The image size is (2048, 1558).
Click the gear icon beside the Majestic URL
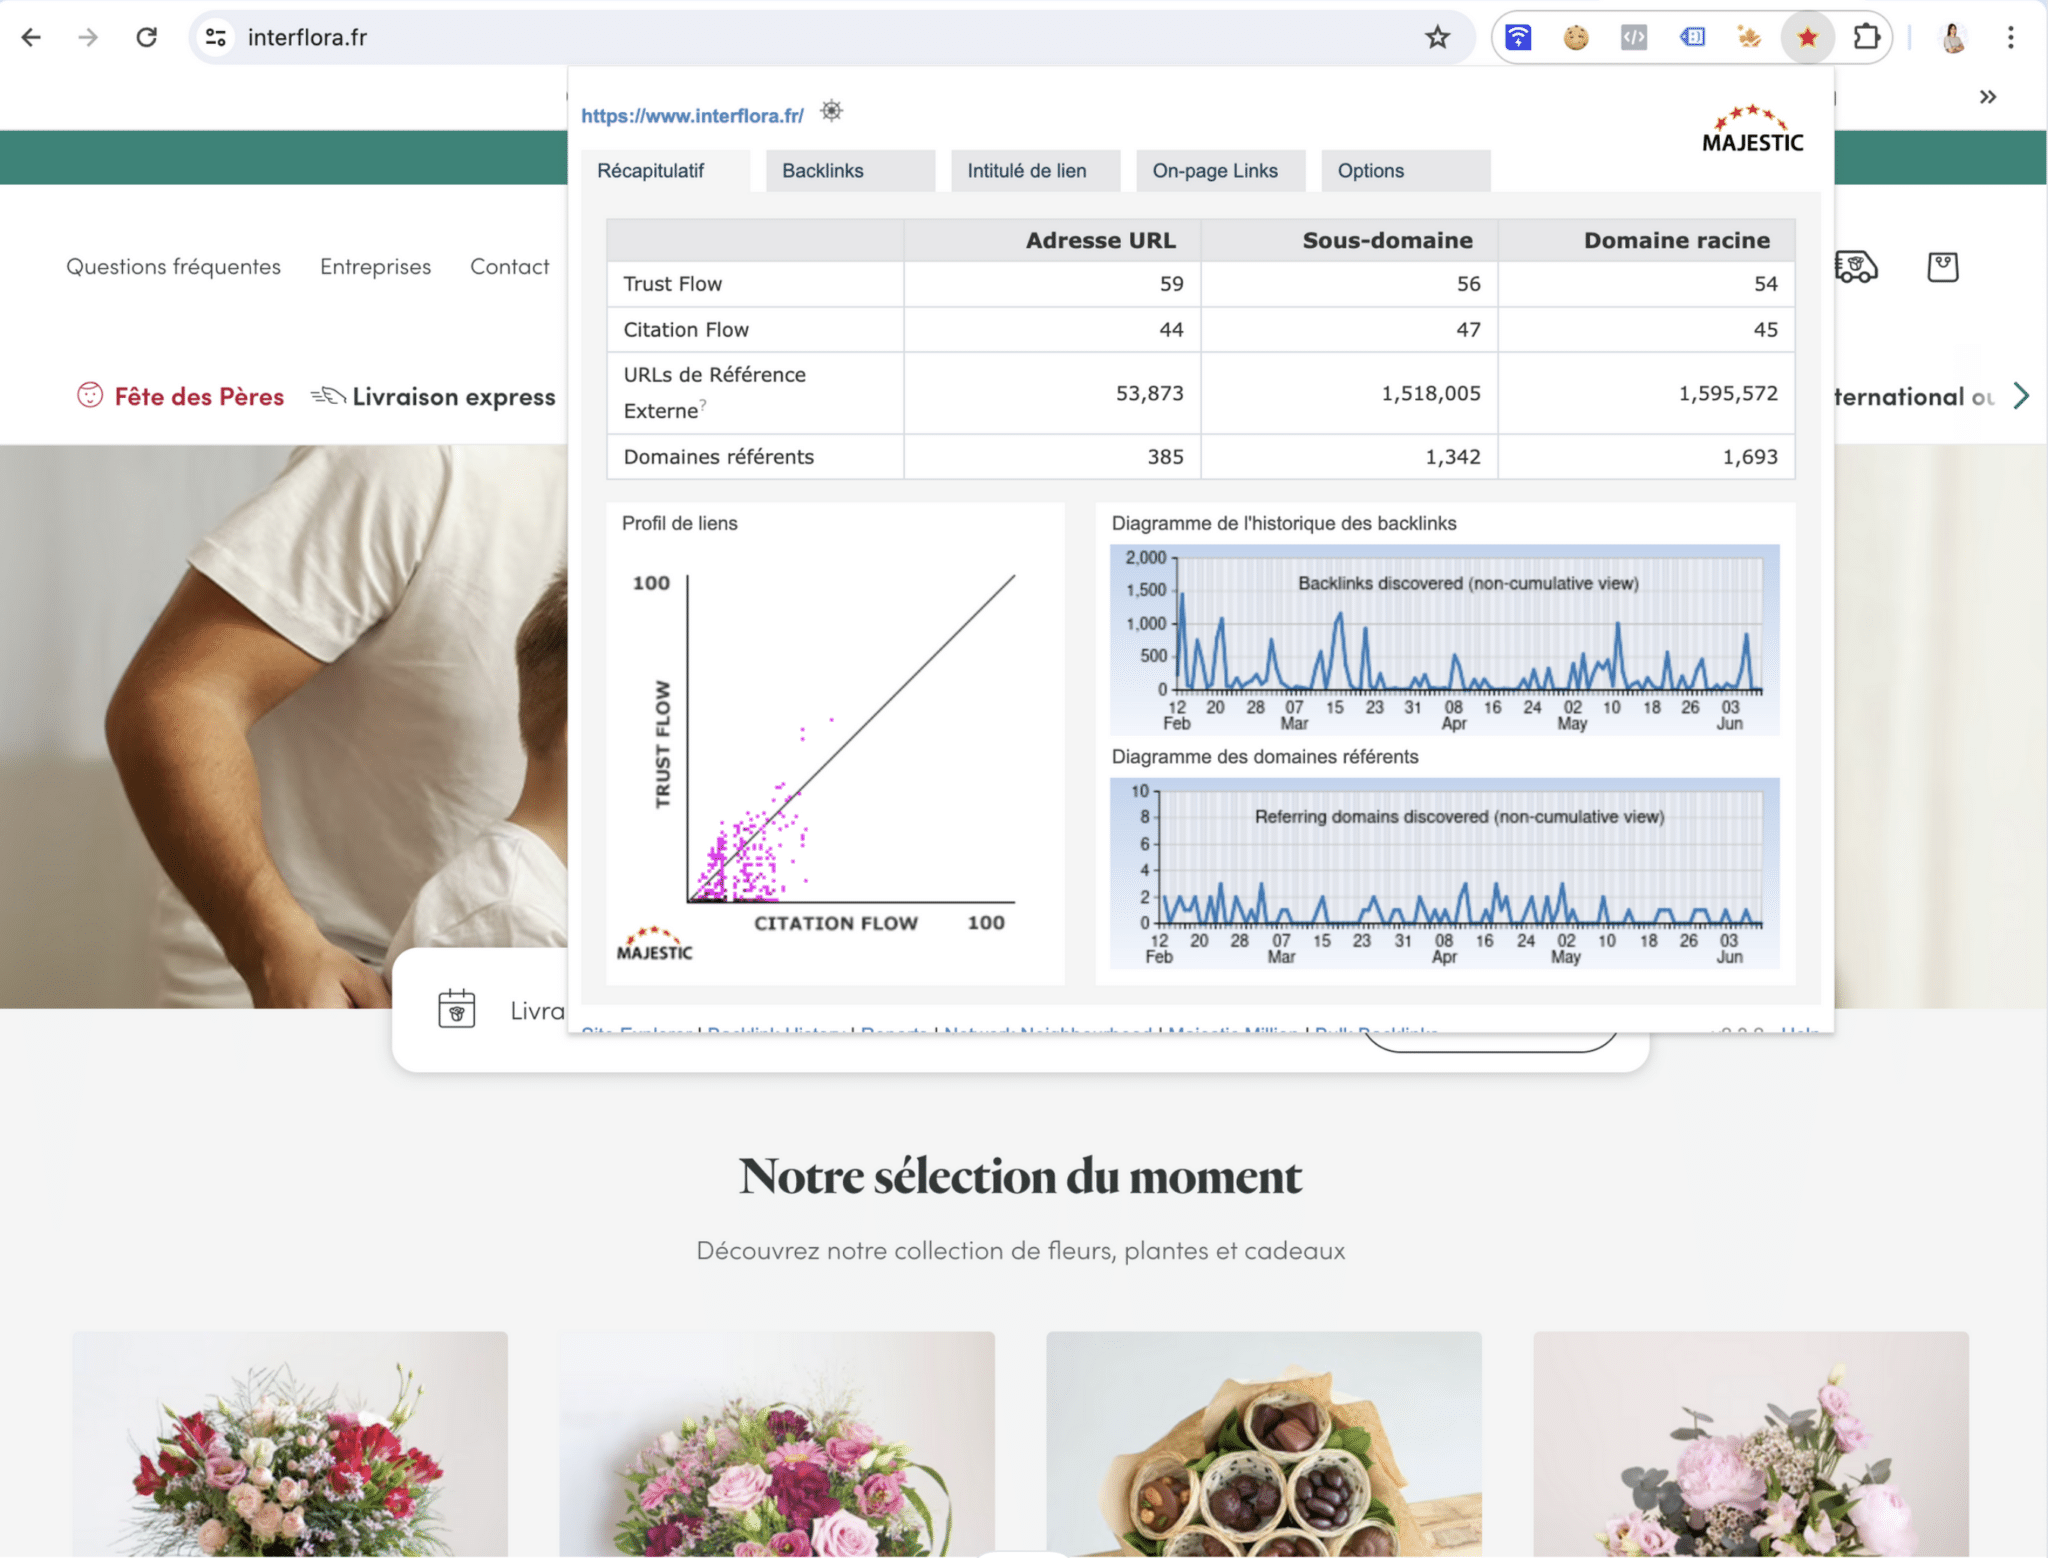pos(831,111)
